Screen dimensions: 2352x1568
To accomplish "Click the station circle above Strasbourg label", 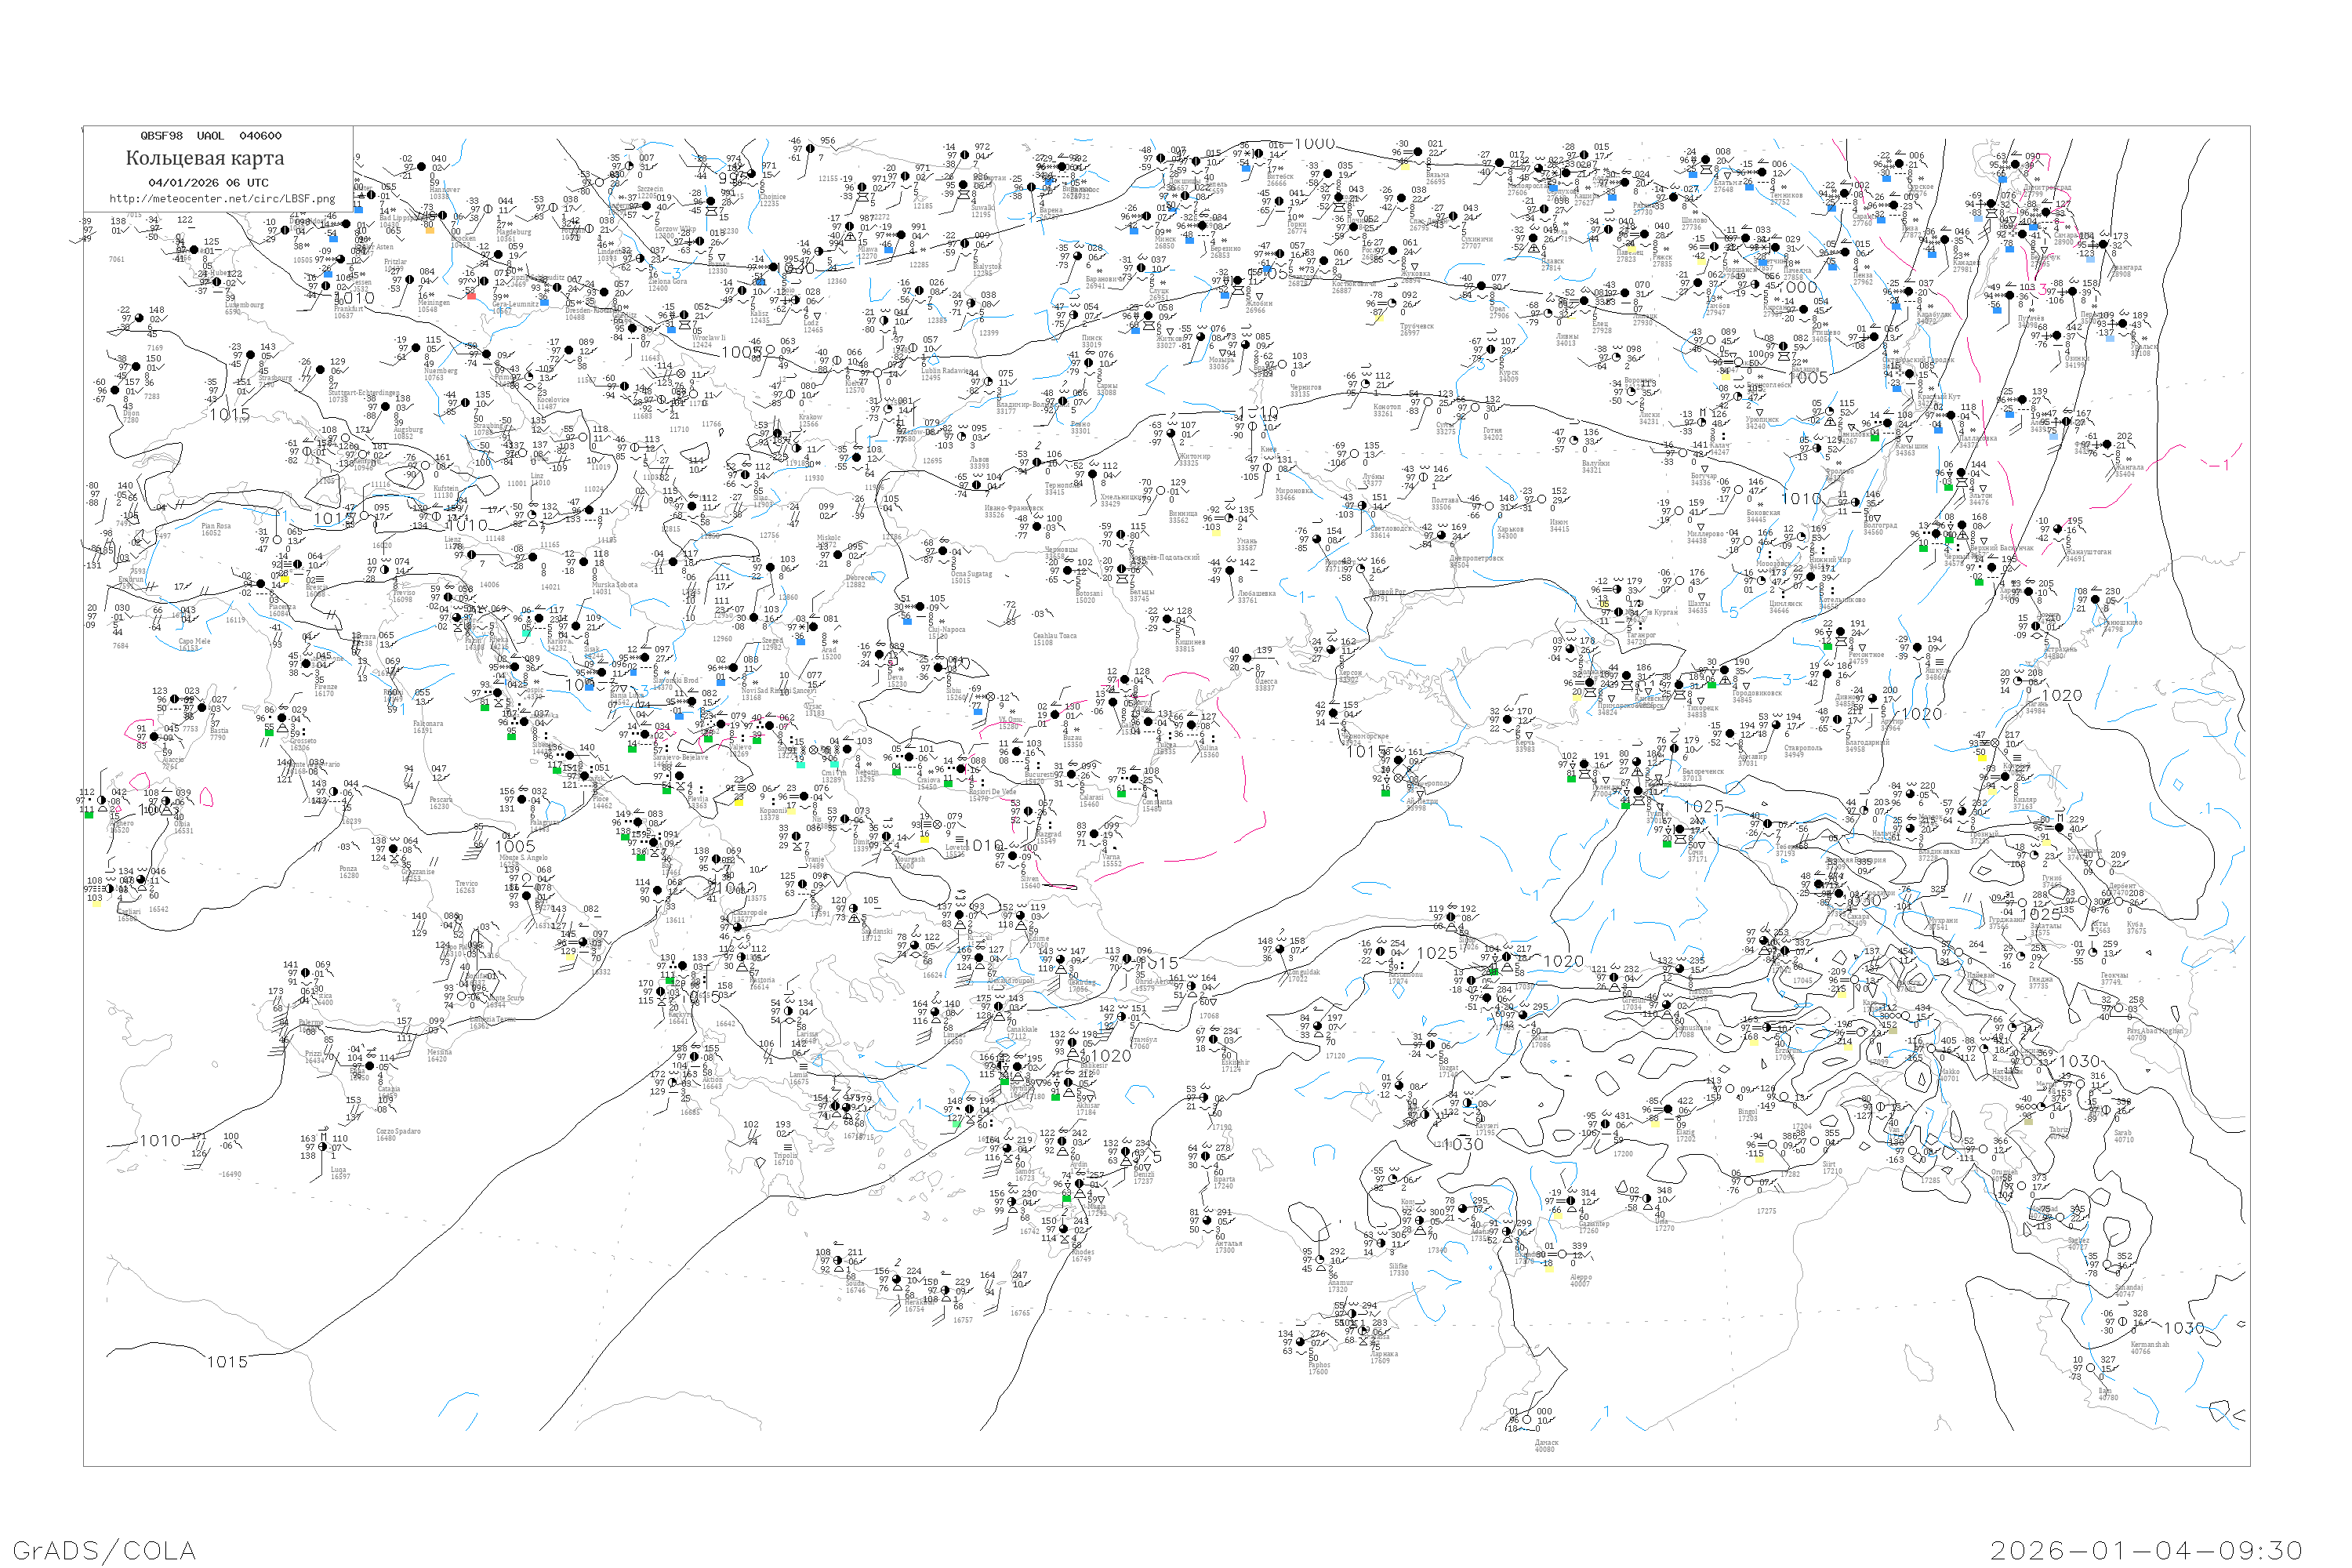I will [x=250, y=355].
